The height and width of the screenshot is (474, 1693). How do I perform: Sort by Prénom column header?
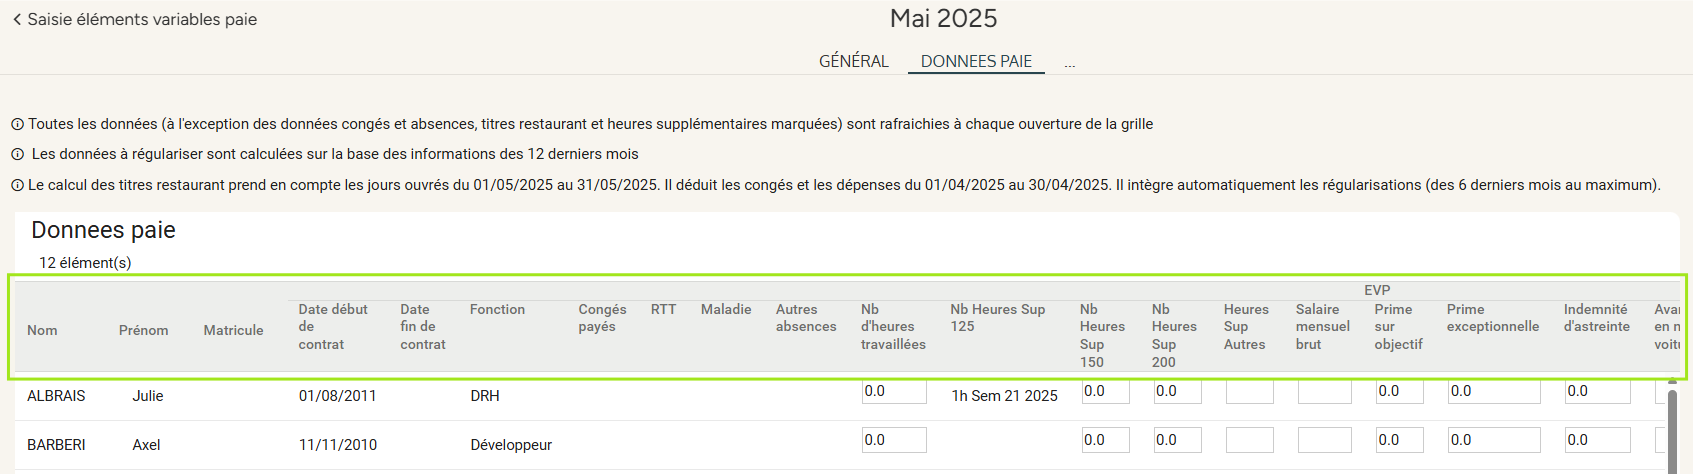click(143, 330)
